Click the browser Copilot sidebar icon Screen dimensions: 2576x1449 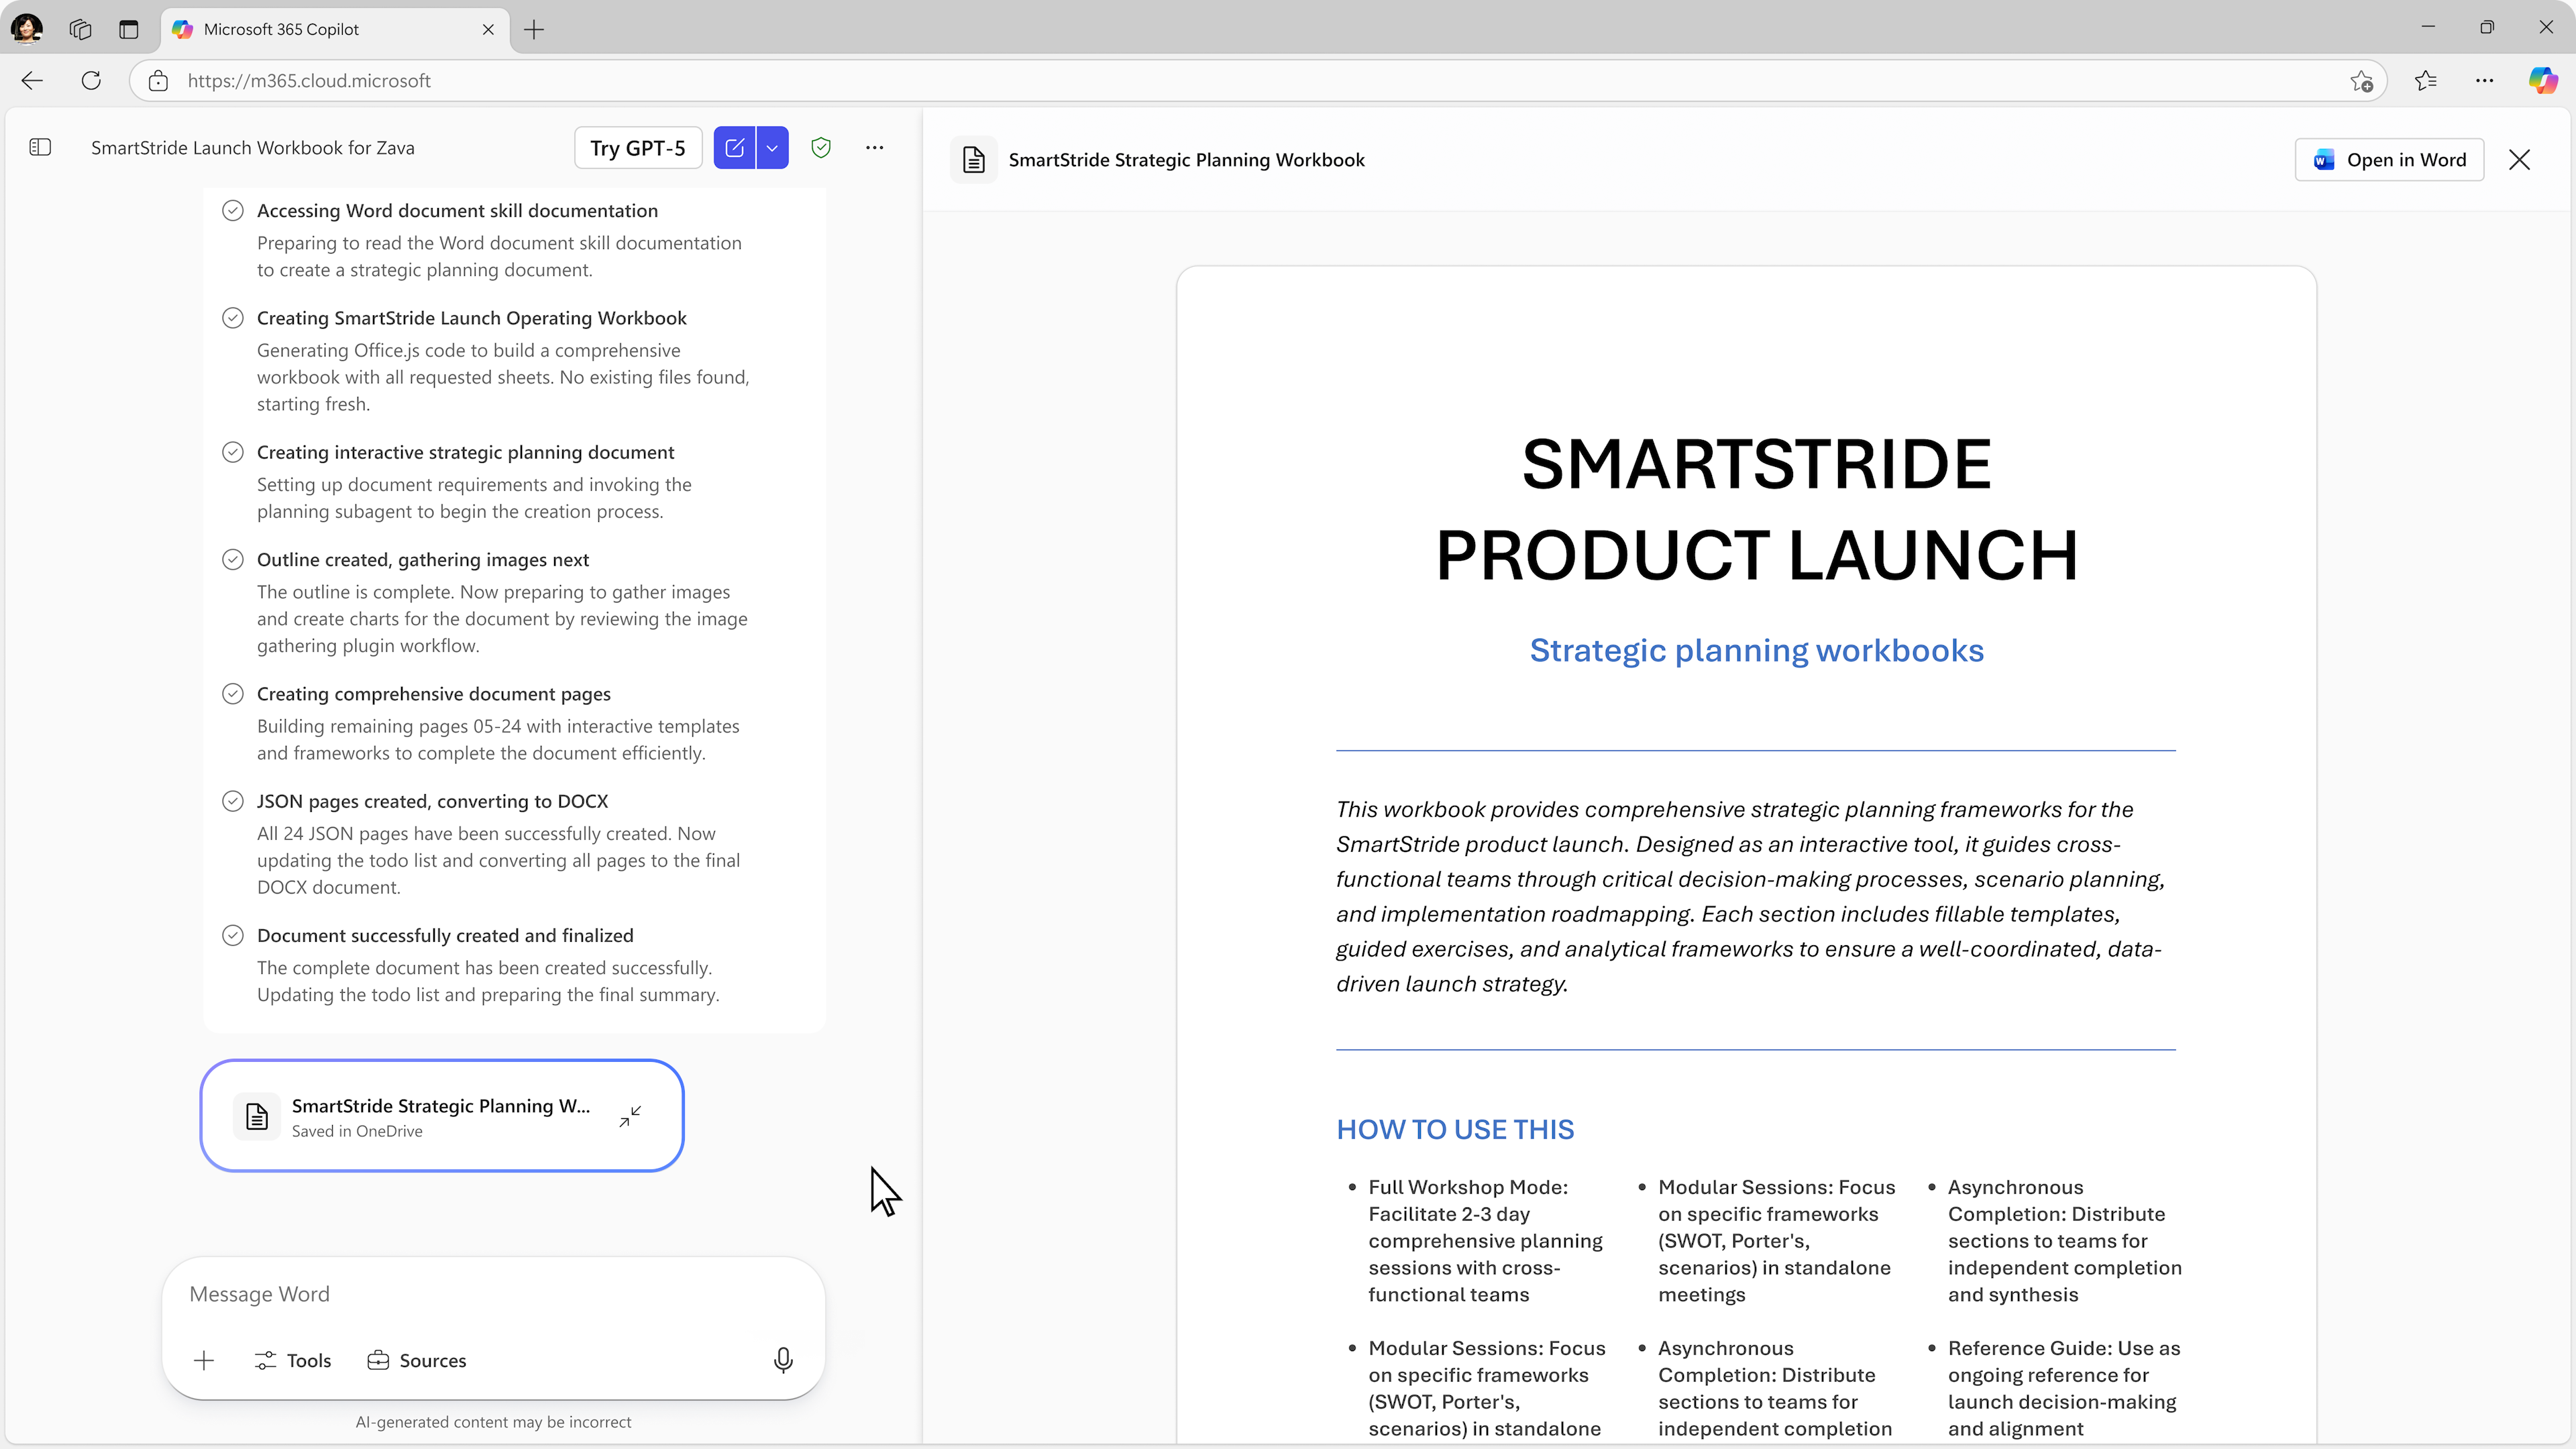pyautogui.click(x=2542, y=80)
